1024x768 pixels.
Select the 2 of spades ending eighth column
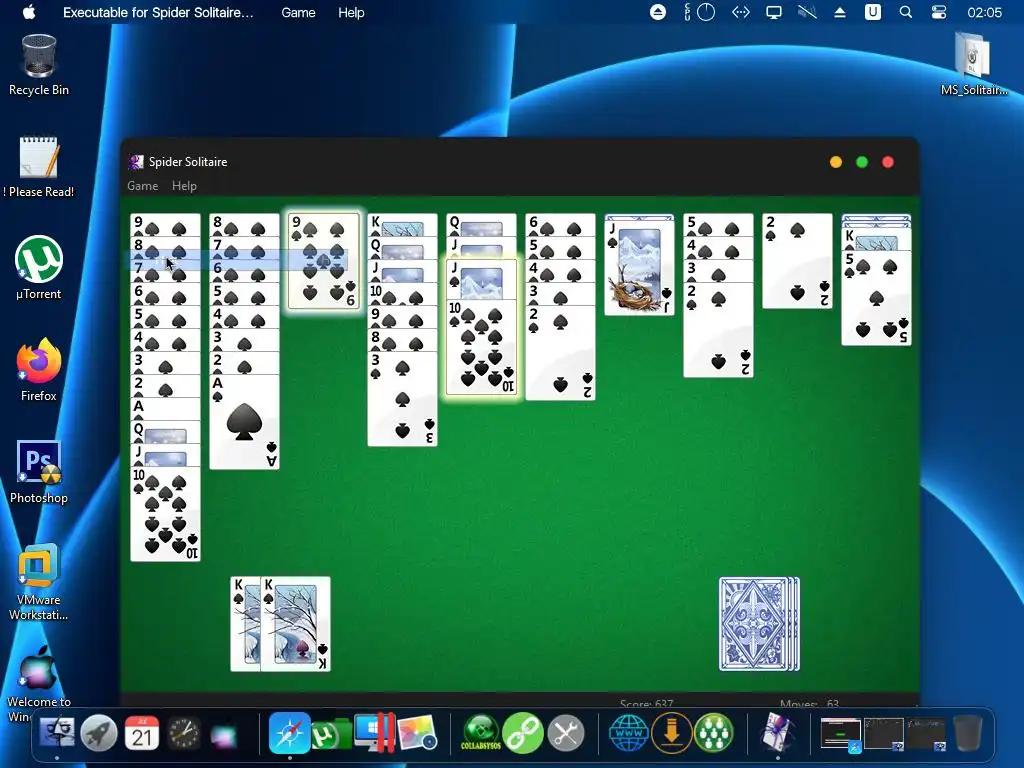pyautogui.click(x=718, y=330)
